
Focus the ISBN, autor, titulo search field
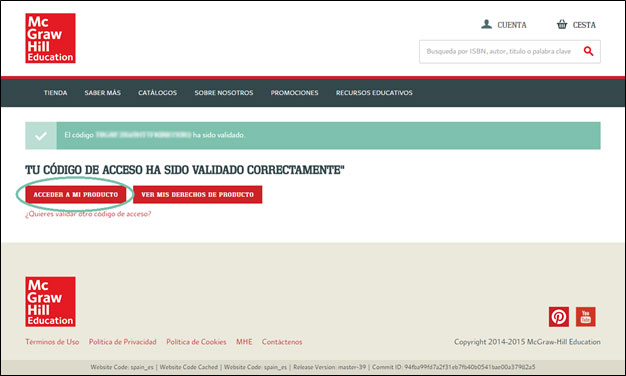click(509, 51)
